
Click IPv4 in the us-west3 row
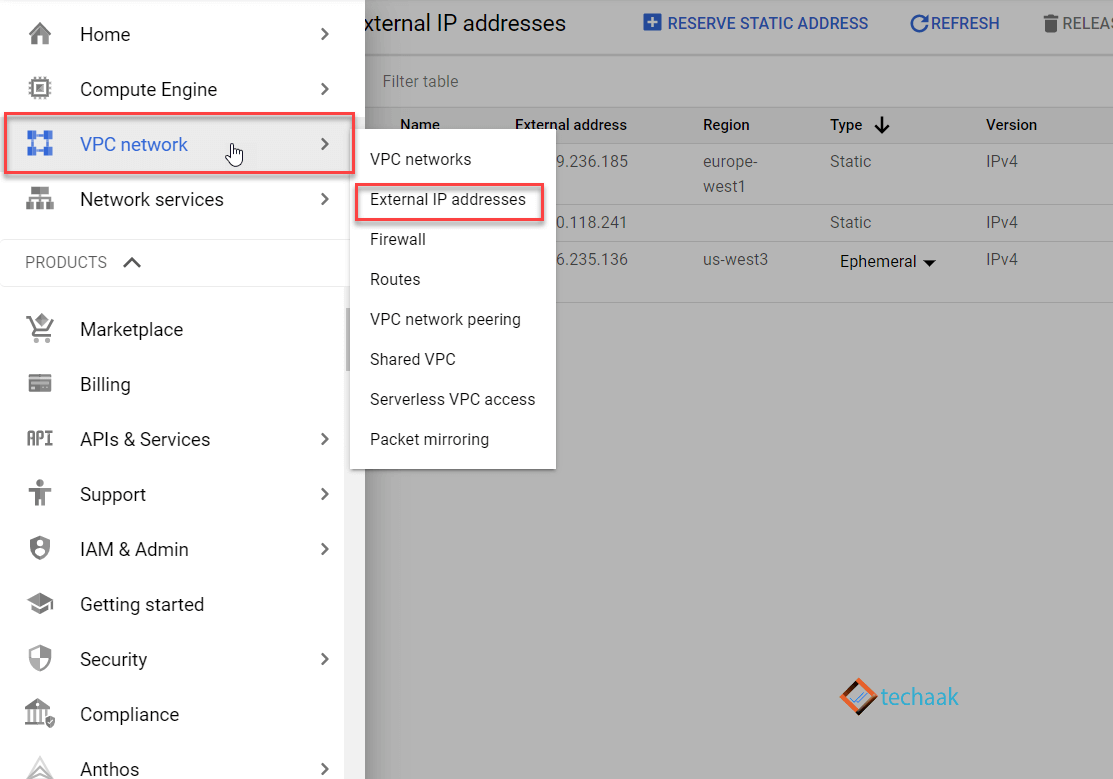[x=1002, y=259]
